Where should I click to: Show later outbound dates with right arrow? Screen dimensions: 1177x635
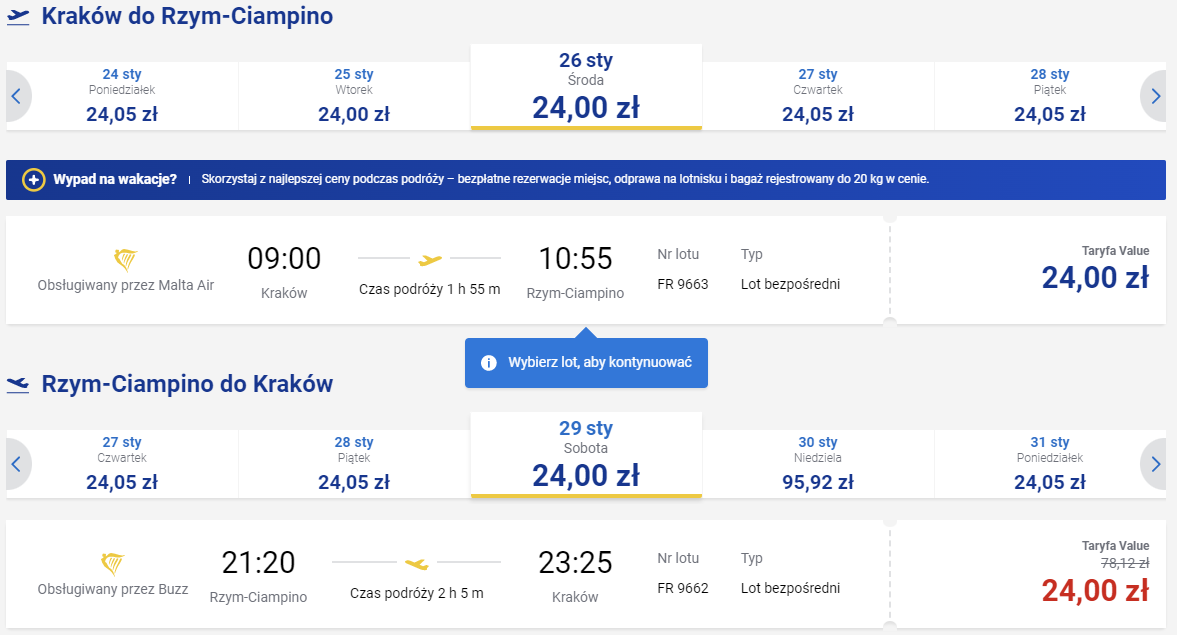[1155, 96]
